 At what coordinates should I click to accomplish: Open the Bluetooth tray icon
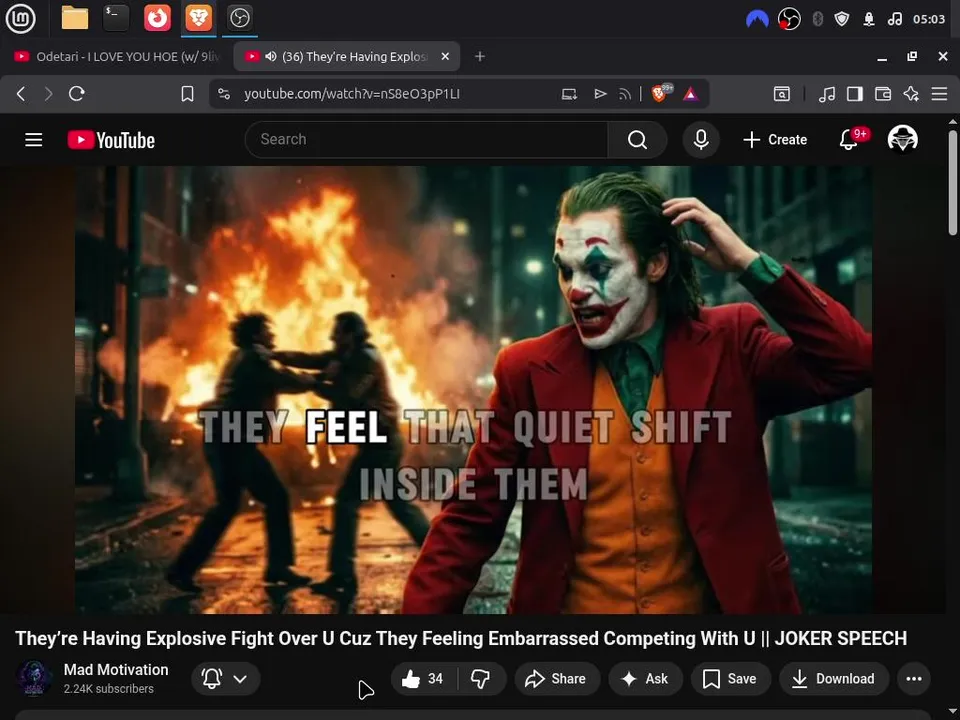click(x=817, y=19)
